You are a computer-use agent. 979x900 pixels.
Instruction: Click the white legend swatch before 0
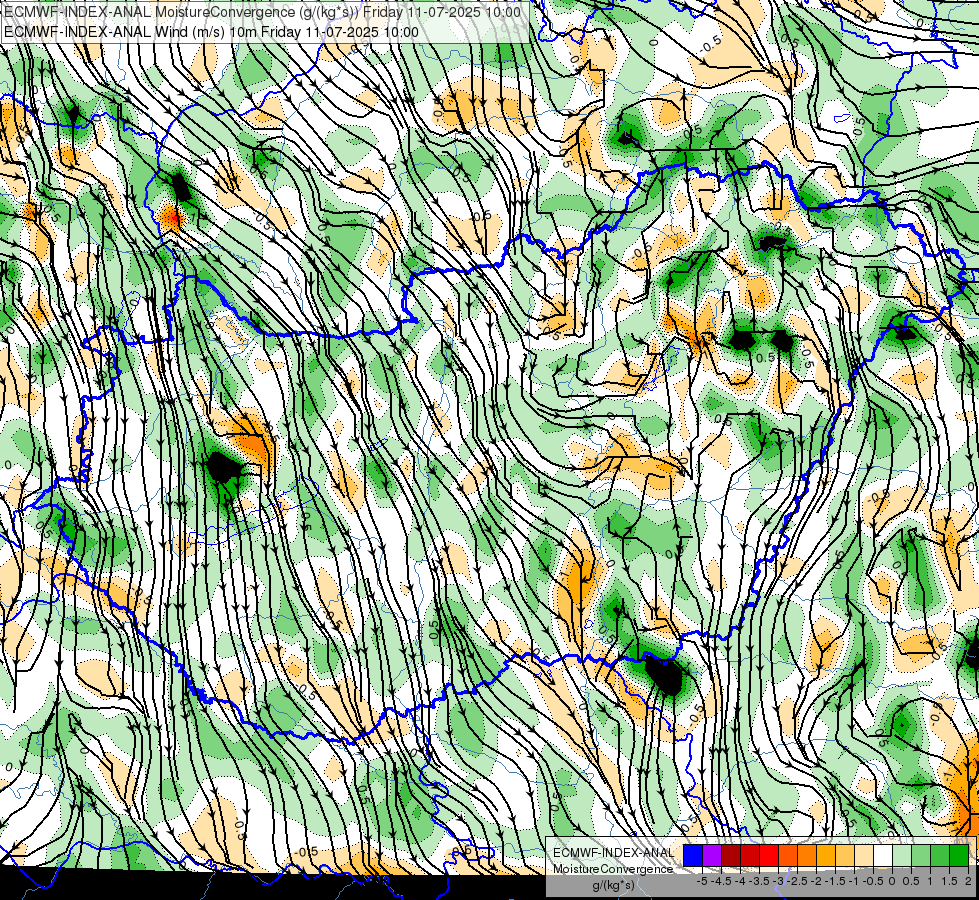click(883, 856)
